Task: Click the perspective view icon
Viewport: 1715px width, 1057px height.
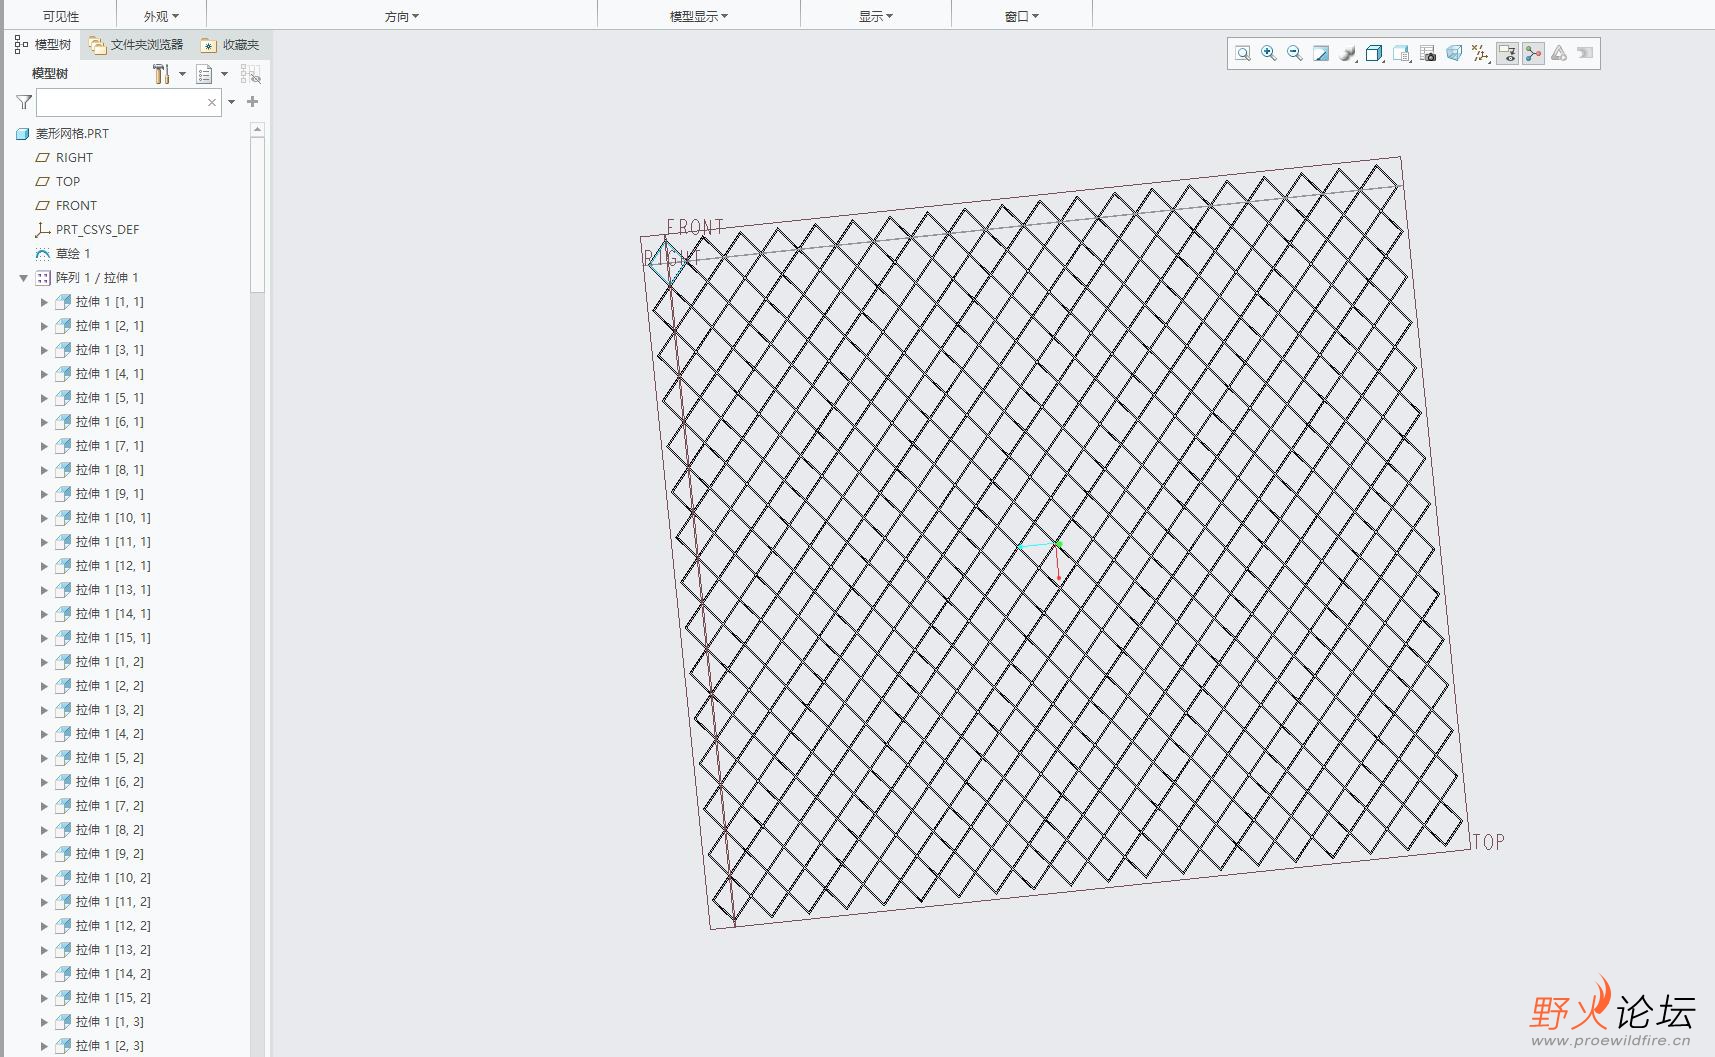Action: tap(1454, 54)
